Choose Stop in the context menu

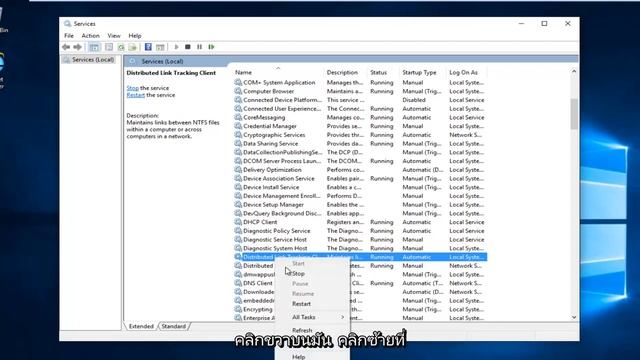(313, 273)
